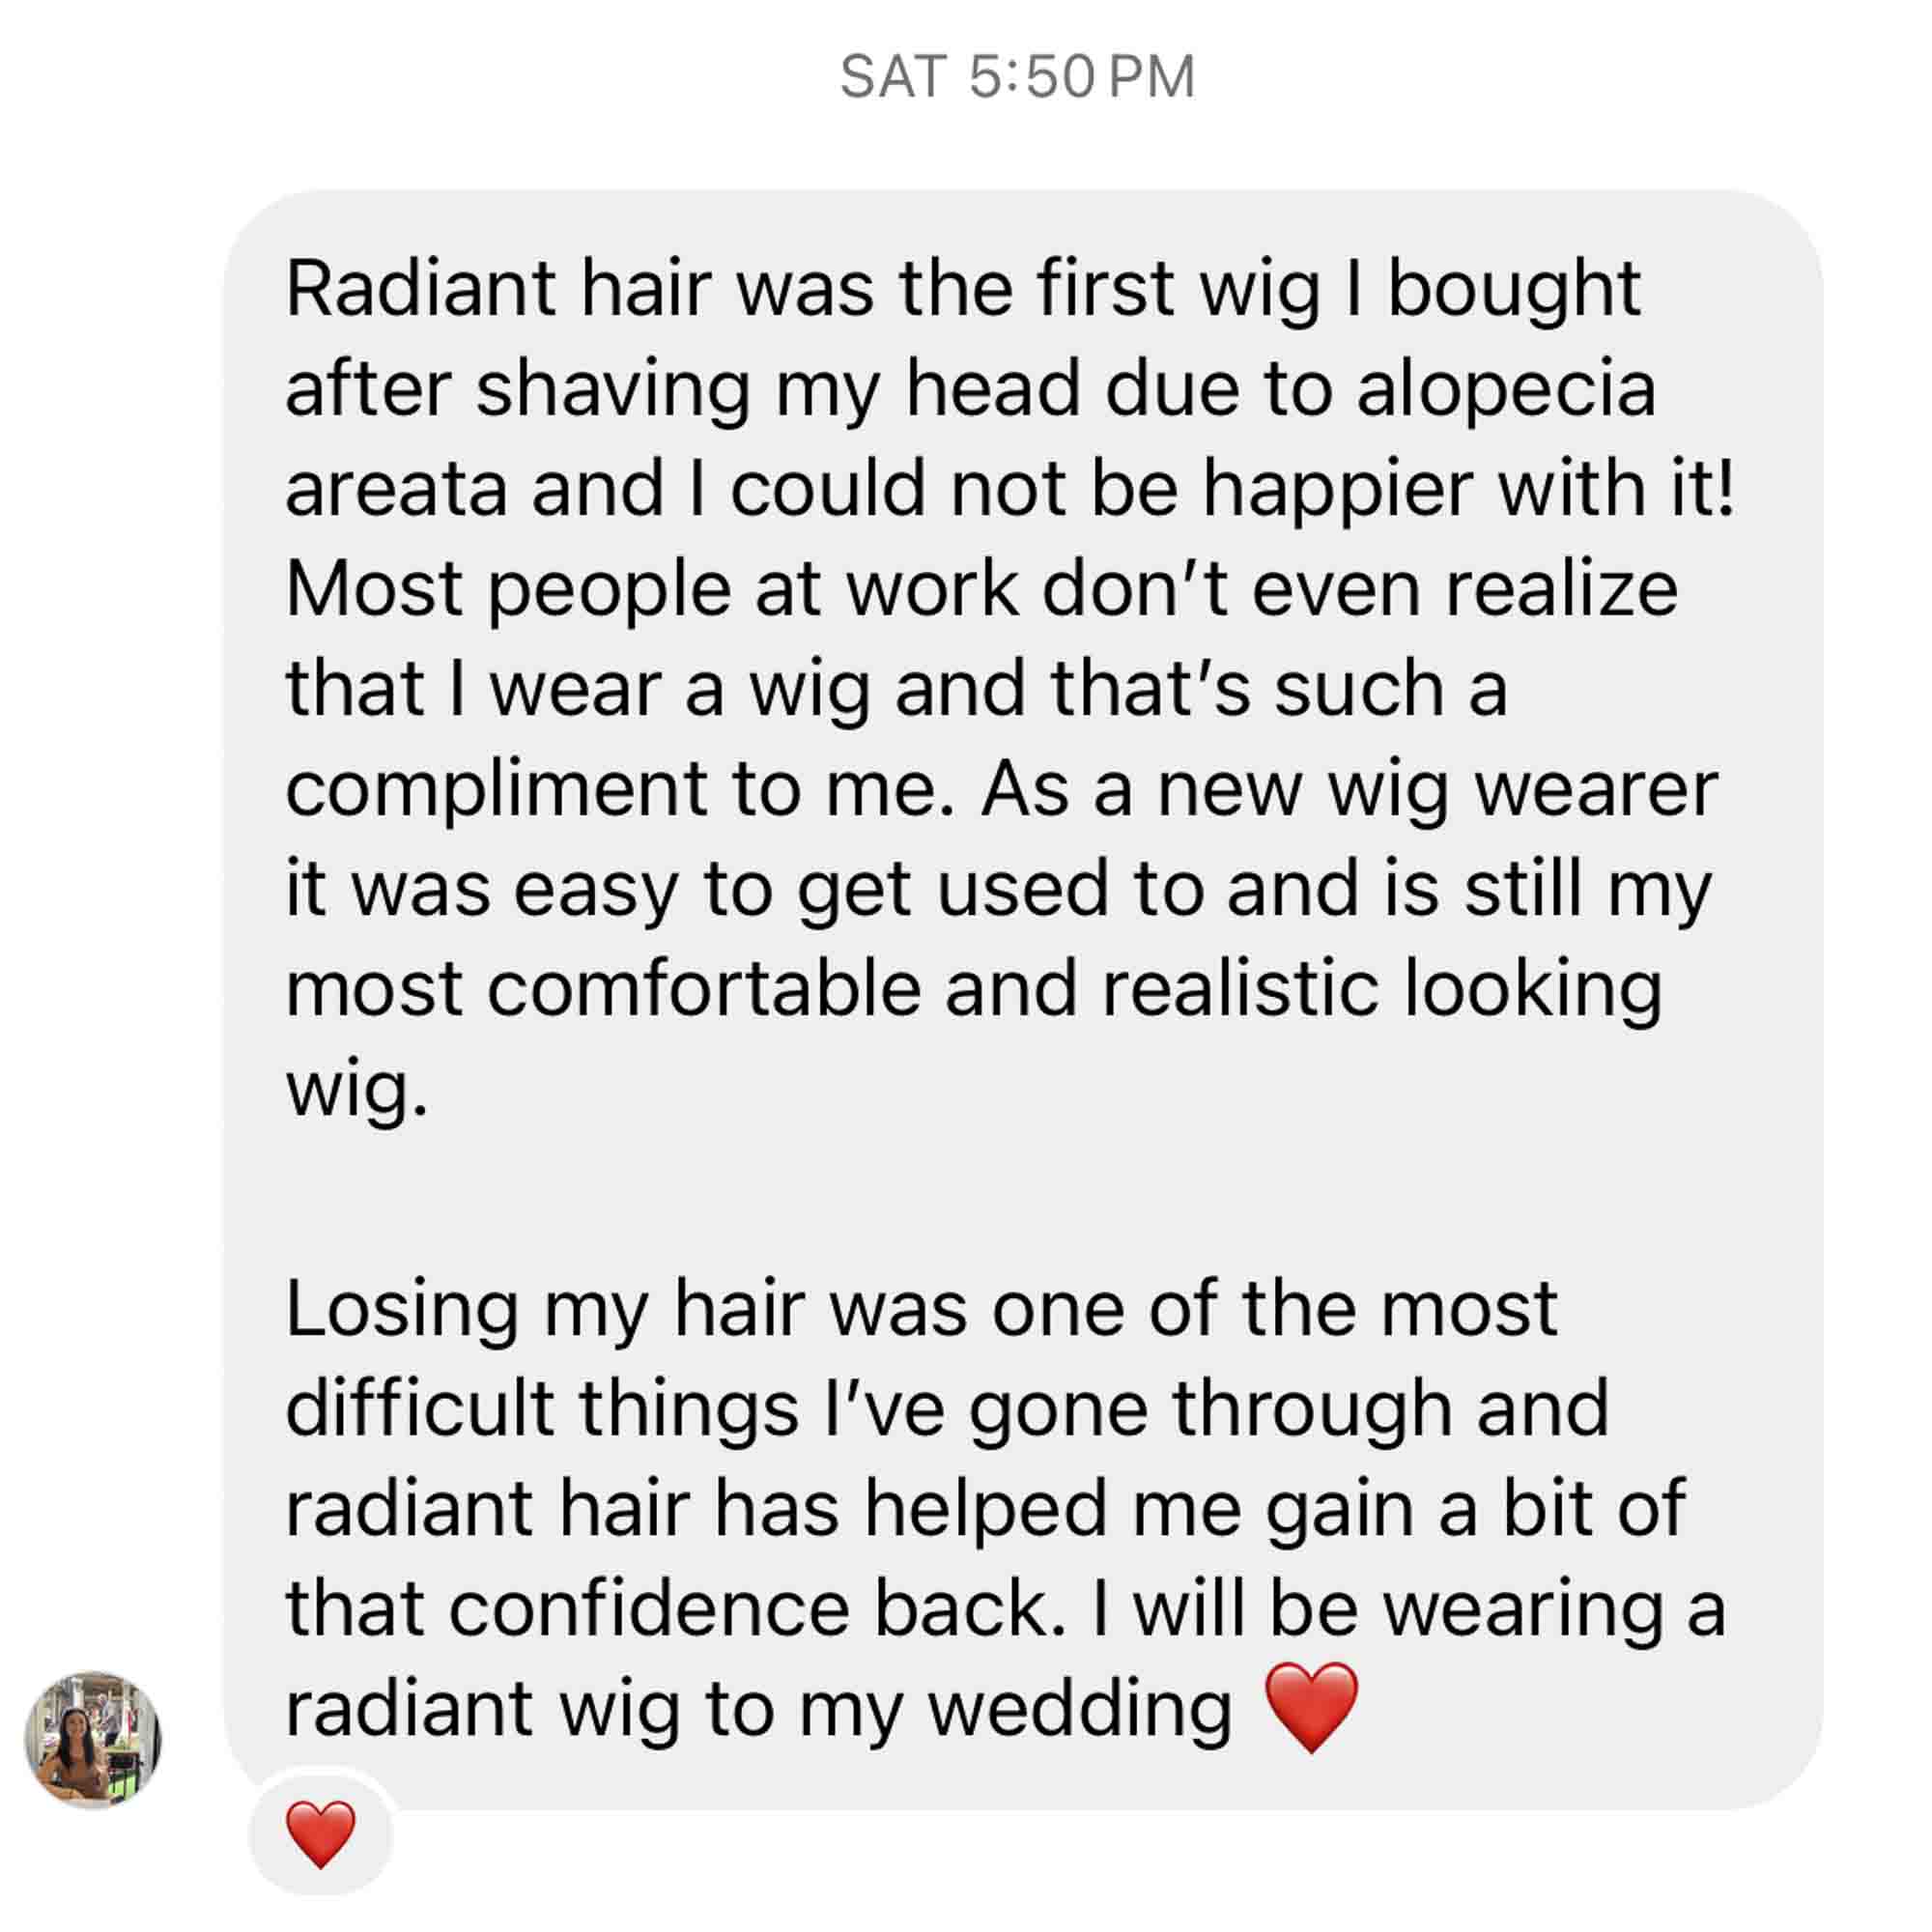Click the opening words "Radiant hair"
Image resolution: width=1932 pixels, height=1932 pixels.
pyautogui.click(x=498, y=288)
